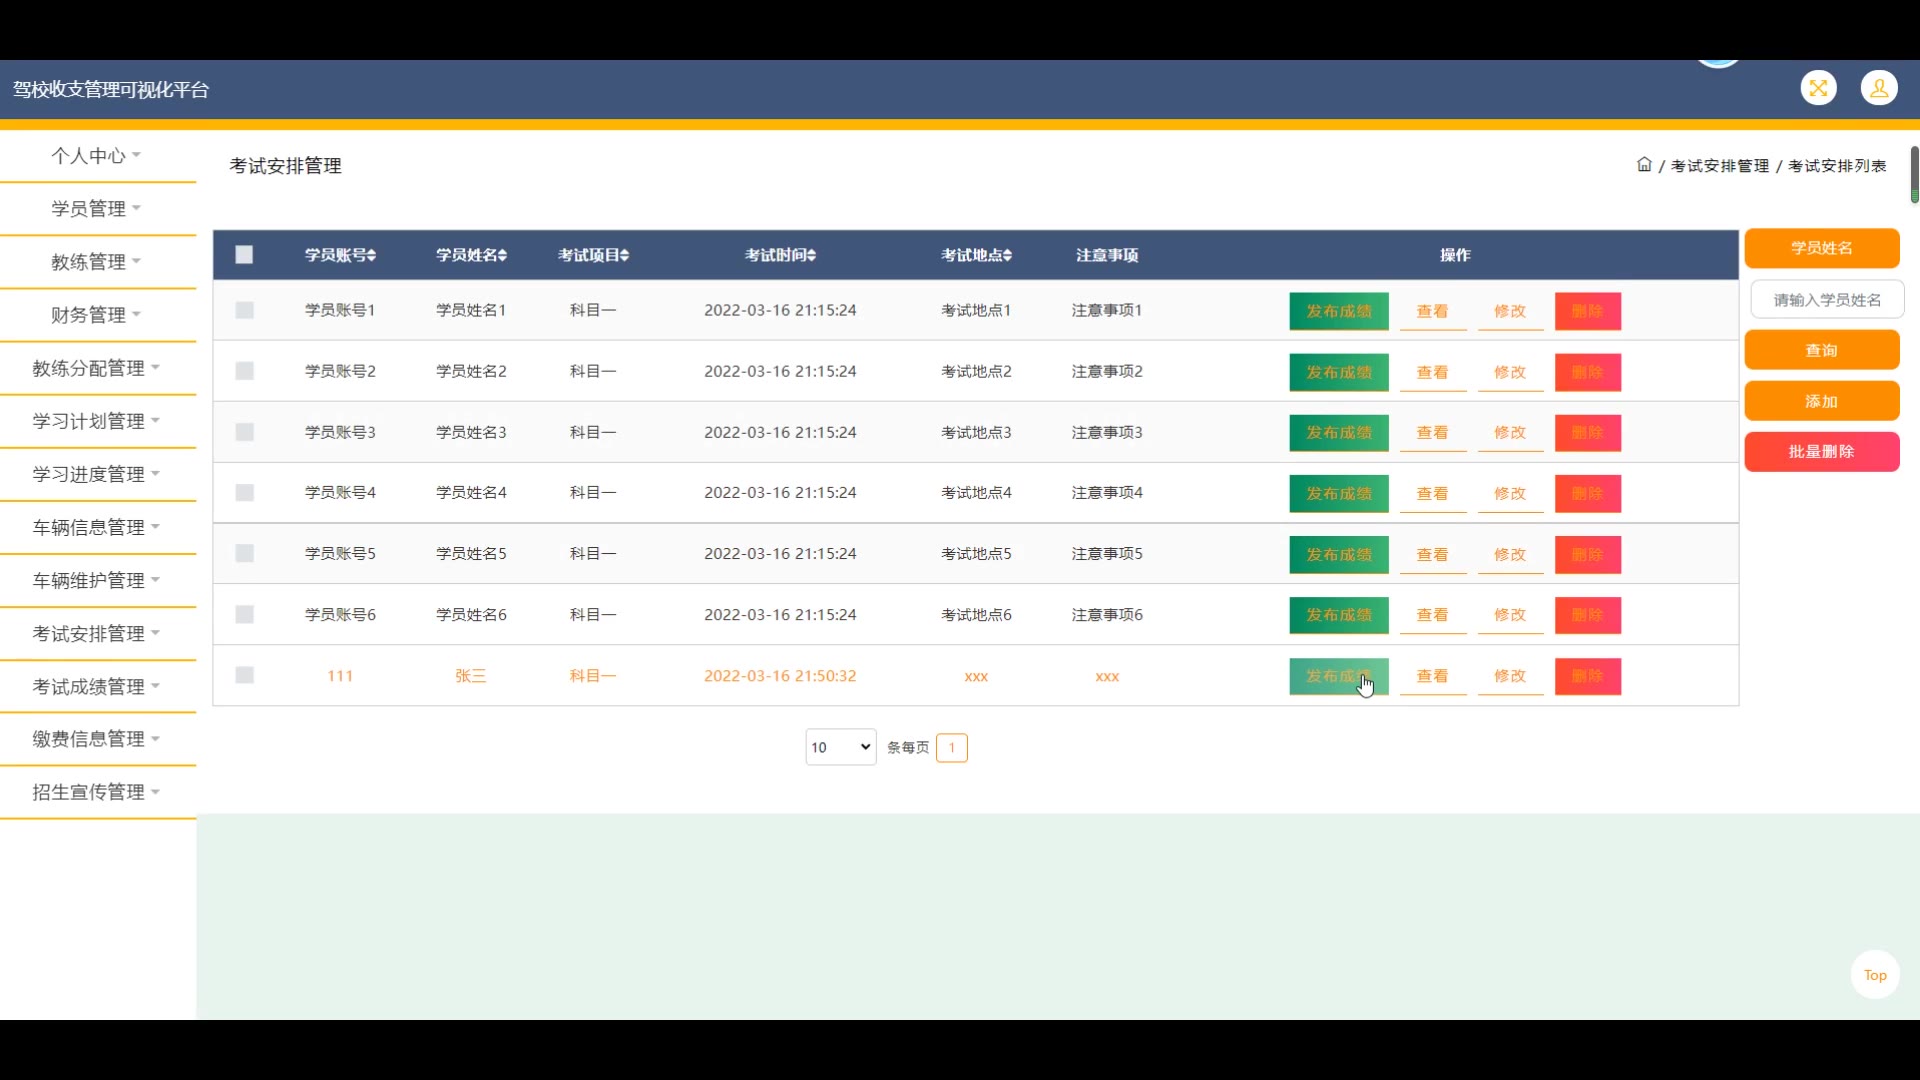The width and height of the screenshot is (1920, 1080).
Task: Click the page scrollbar thumb on right edge
Action: point(1914,175)
